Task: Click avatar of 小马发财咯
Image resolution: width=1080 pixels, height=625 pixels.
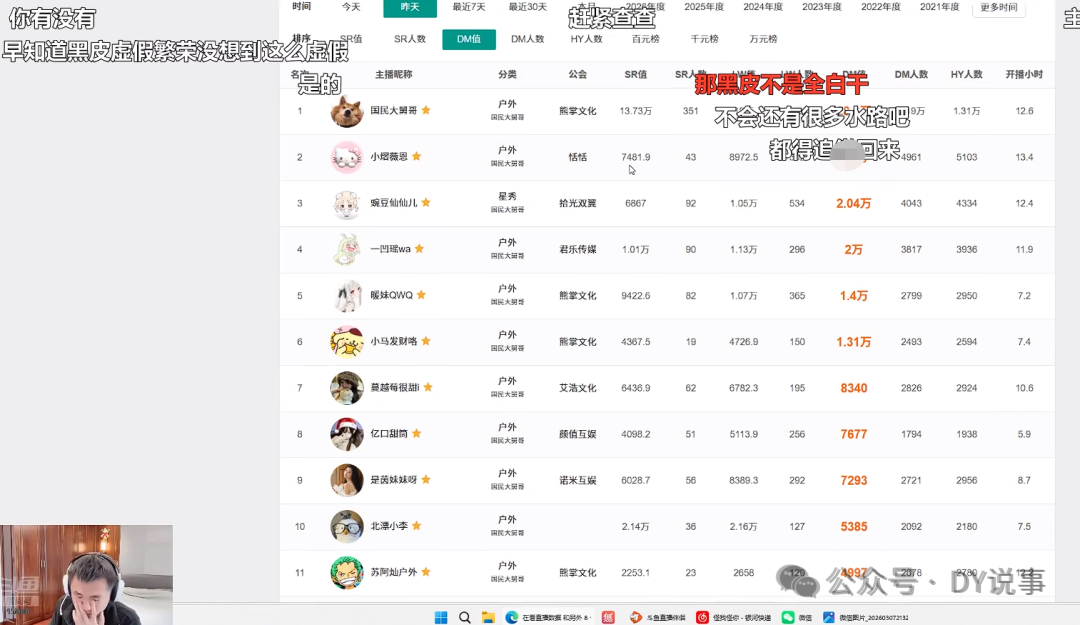Action: [347, 342]
